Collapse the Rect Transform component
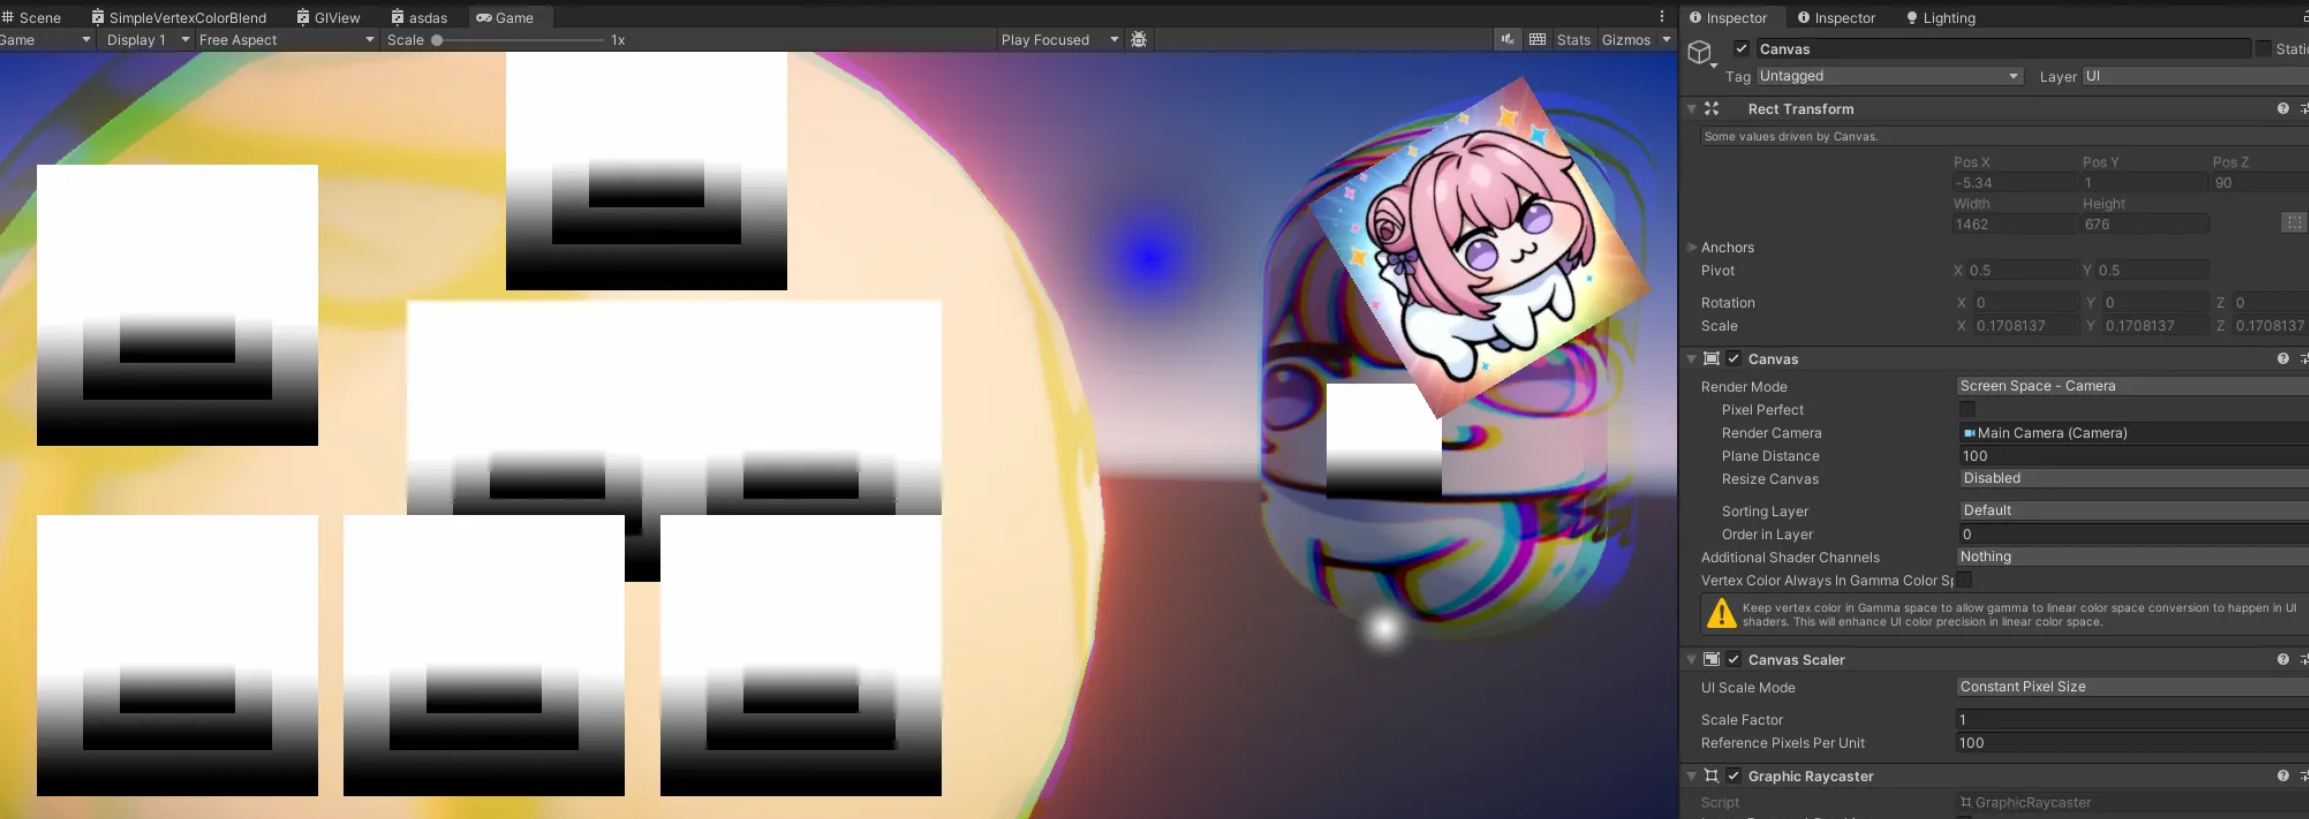Screen dimensions: 2309x819 pyautogui.click(x=1691, y=109)
